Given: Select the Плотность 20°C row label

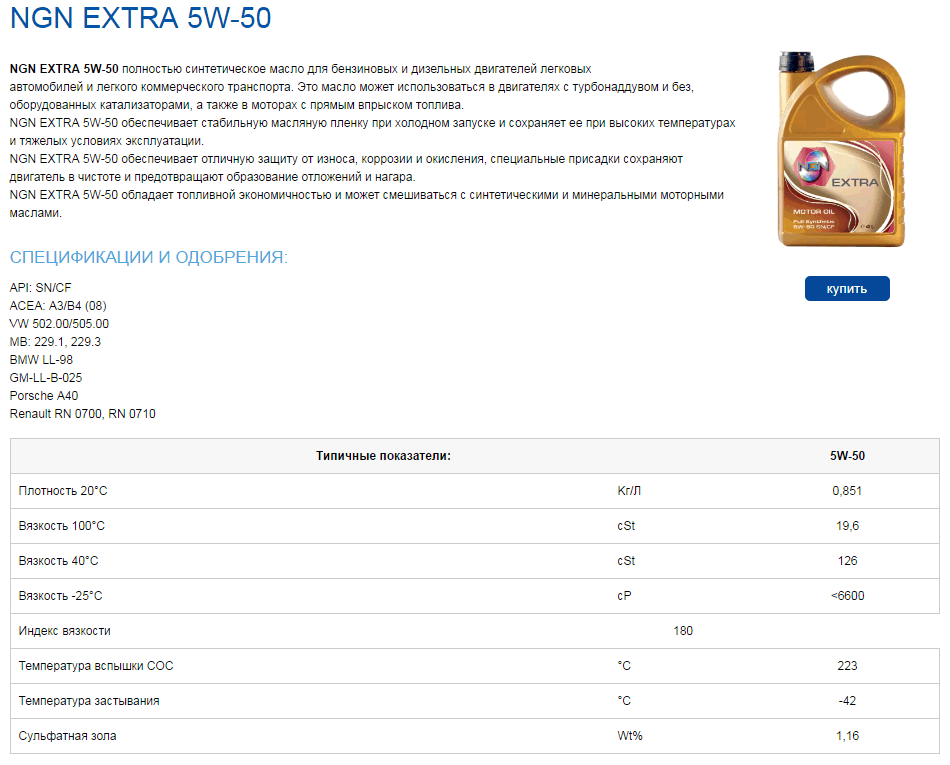Looking at the screenshot, I should pyautogui.click(x=63, y=491).
